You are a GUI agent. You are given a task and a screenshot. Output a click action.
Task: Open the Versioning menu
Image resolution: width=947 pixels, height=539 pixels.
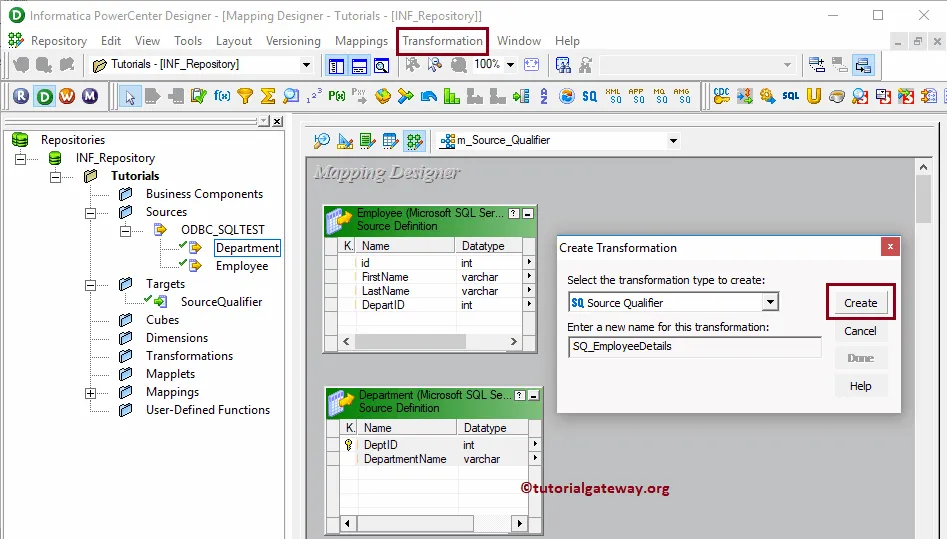point(293,40)
